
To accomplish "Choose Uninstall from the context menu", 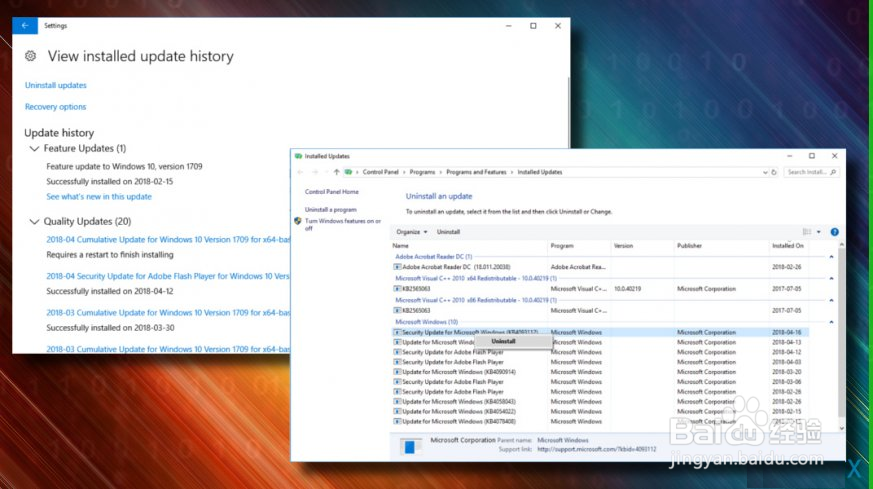I will click(x=503, y=341).
